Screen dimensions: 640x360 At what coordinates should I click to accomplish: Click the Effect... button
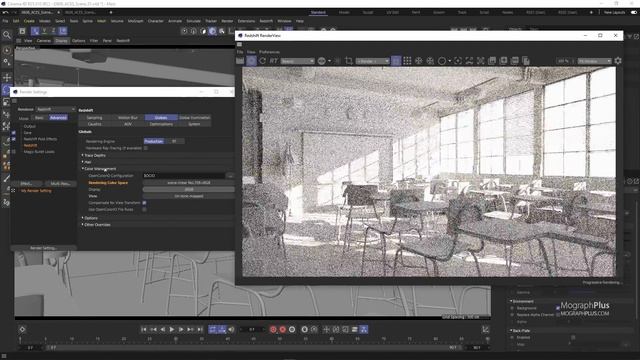[x=26, y=184]
